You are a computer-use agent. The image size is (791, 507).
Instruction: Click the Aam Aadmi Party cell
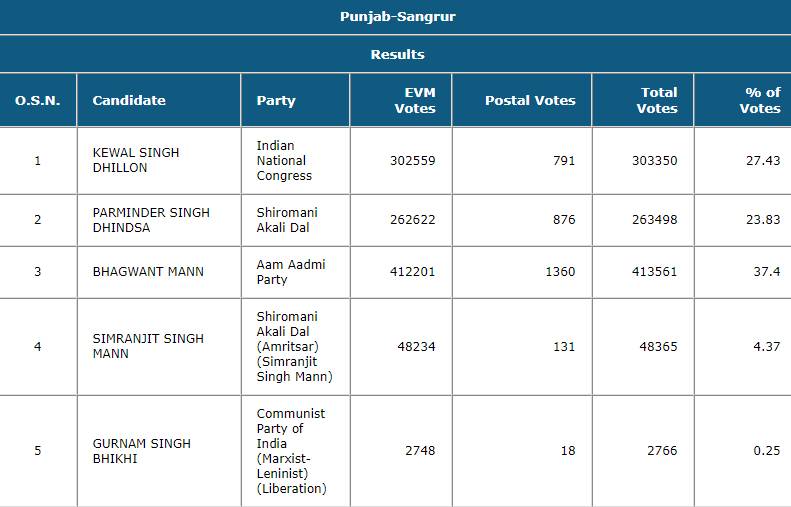tap(291, 271)
